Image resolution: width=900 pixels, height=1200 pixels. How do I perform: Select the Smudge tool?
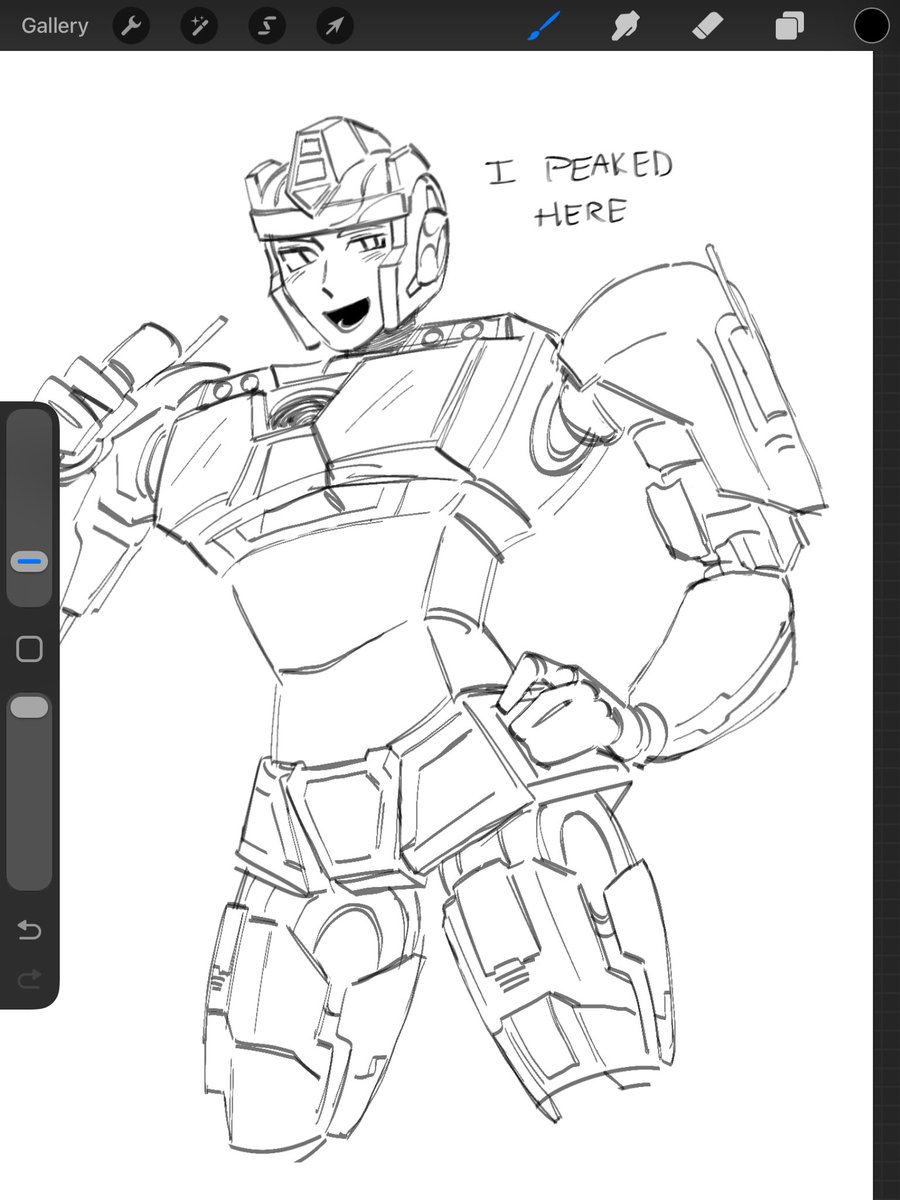point(626,26)
